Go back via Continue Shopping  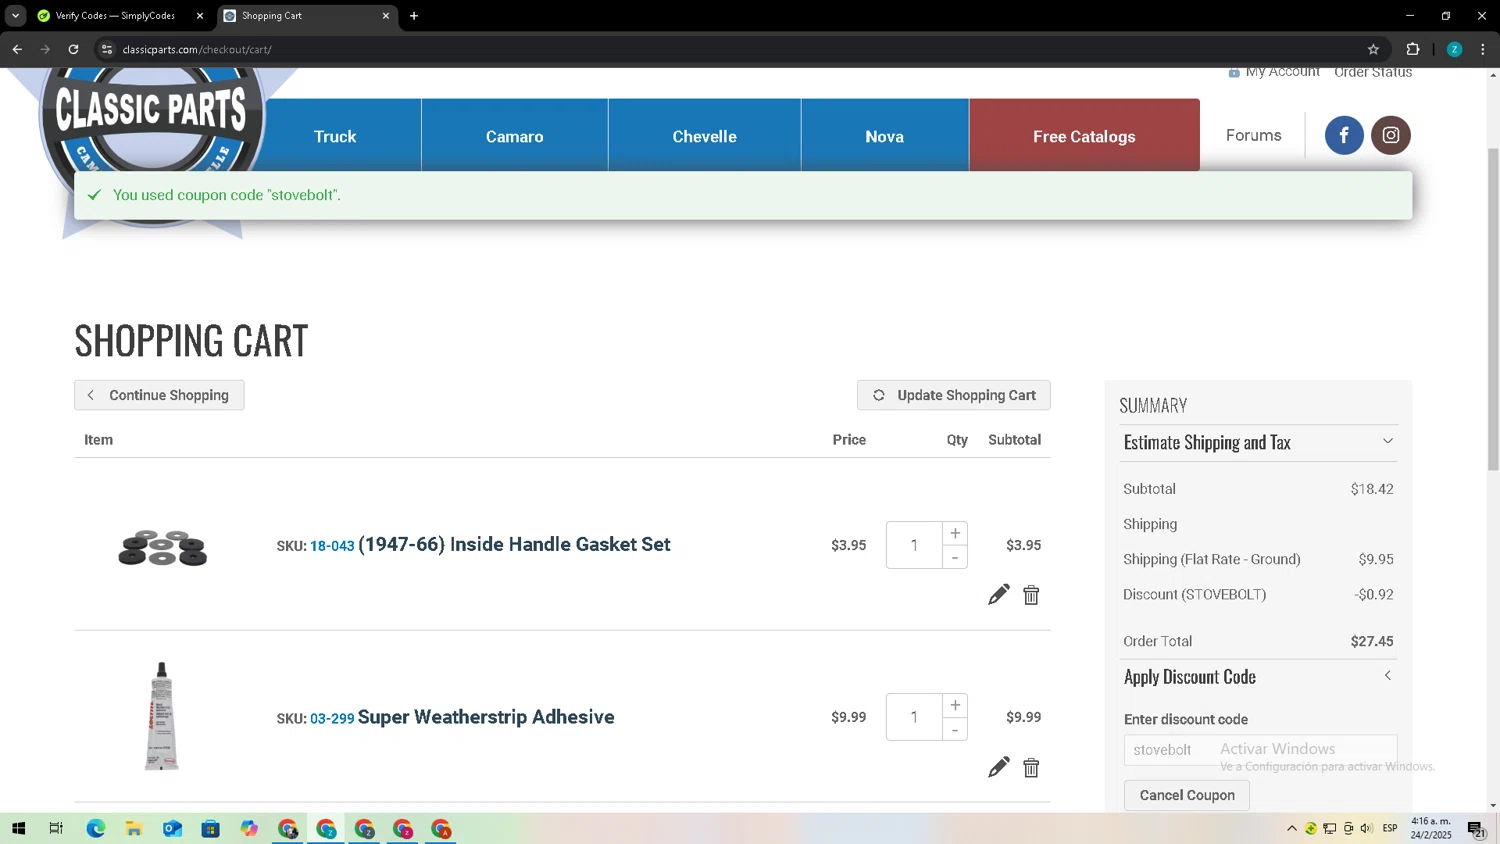159,395
